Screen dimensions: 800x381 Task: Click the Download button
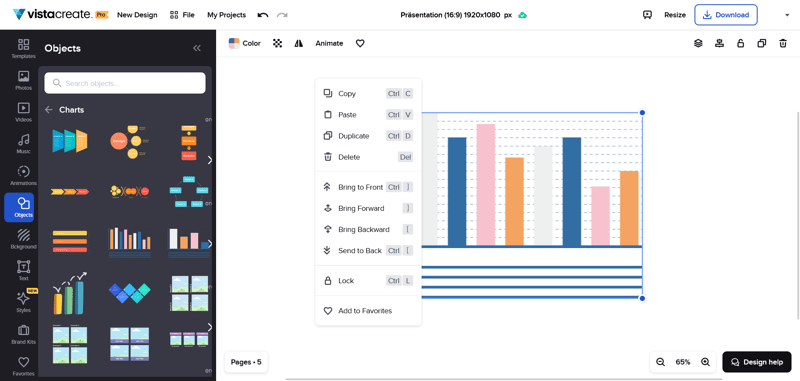tap(726, 15)
